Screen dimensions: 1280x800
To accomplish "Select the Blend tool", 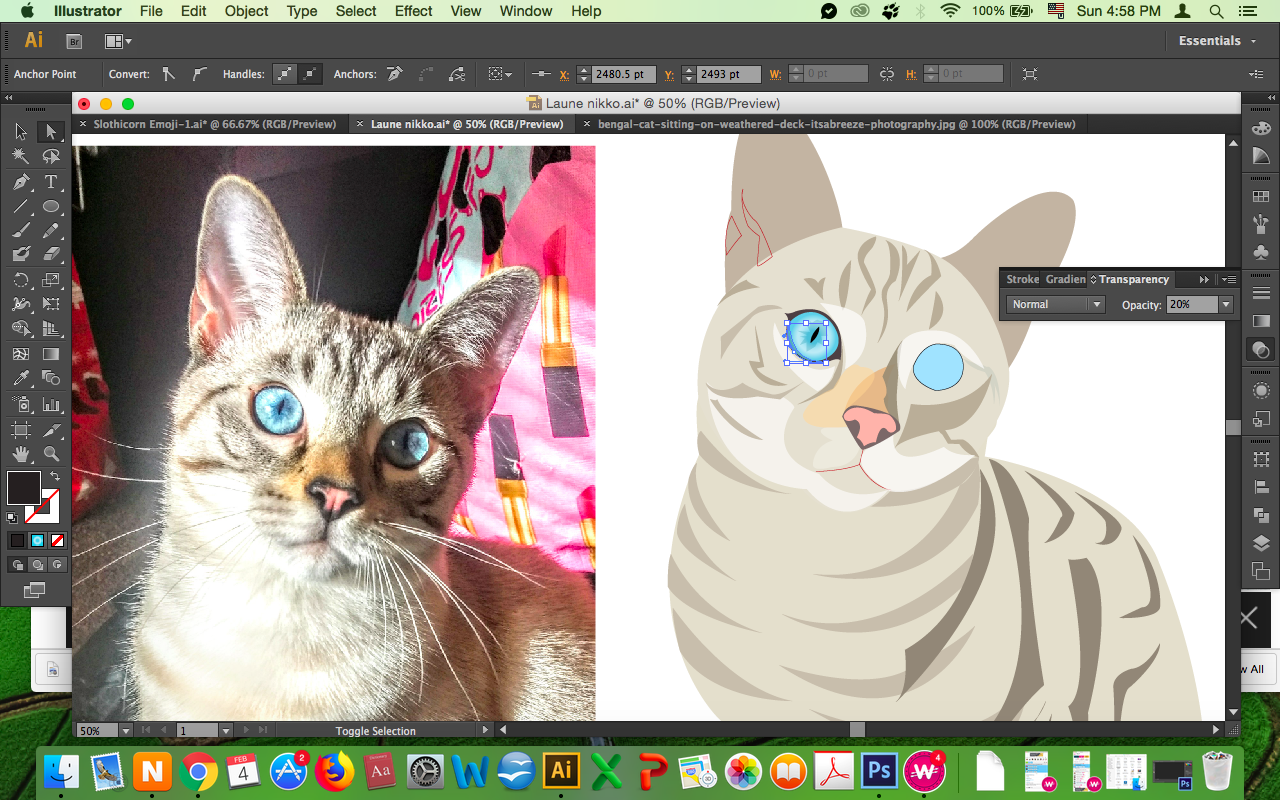I will [x=51, y=379].
